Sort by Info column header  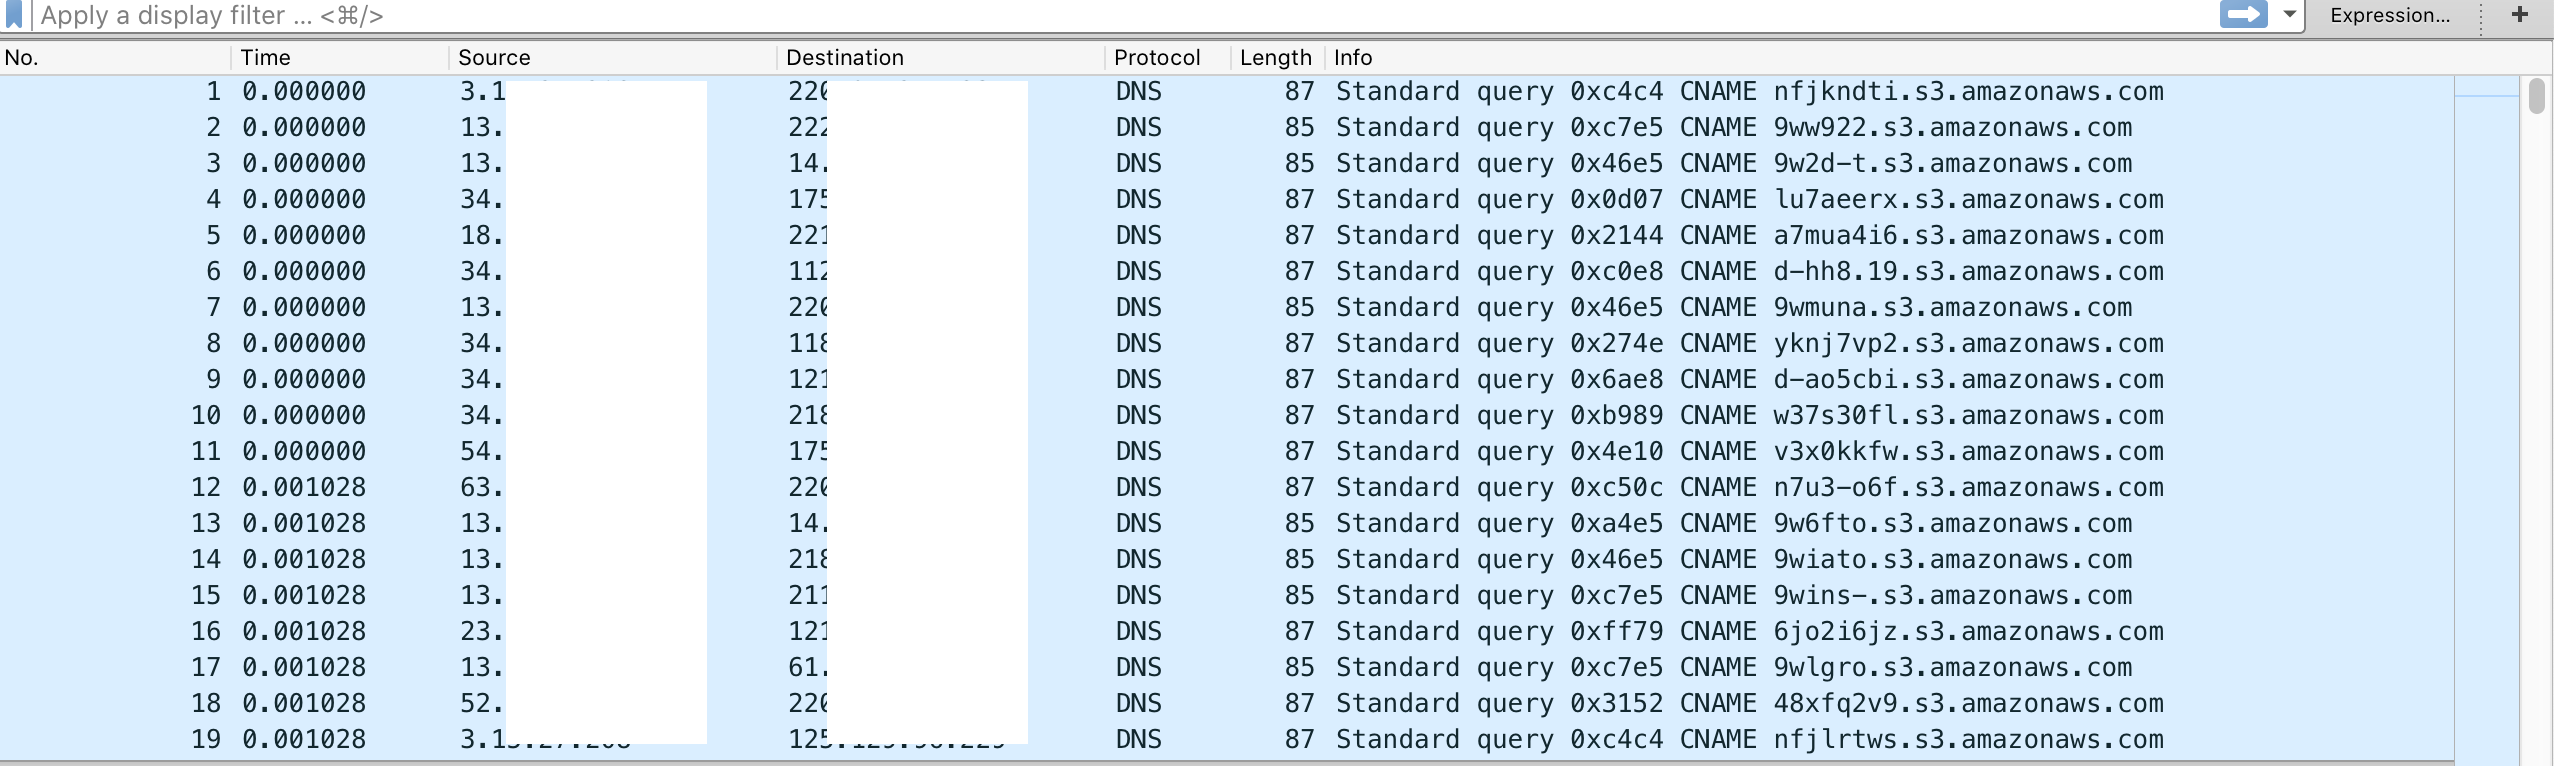click(1890, 57)
